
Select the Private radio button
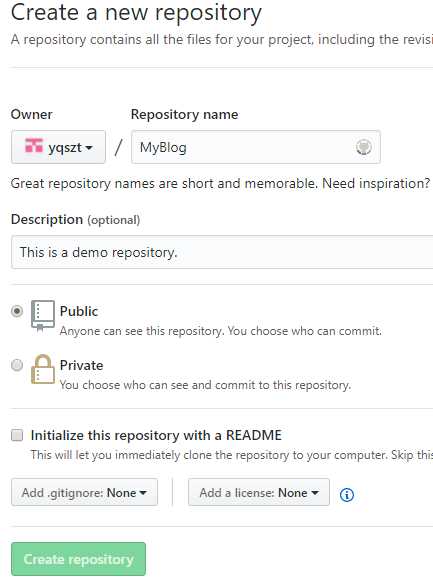pos(17,365)
